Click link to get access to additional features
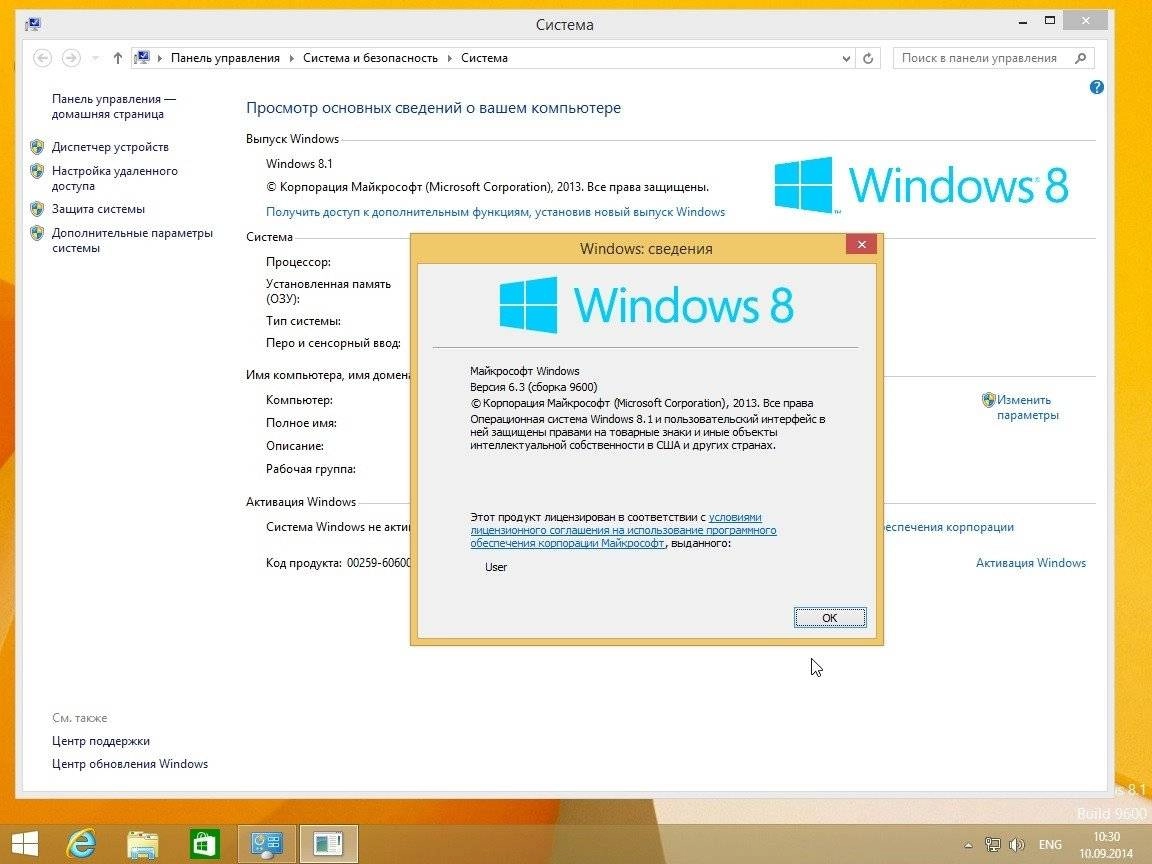Image resolution: width=1152 pixels, height=864 pixels. (495, 212)
